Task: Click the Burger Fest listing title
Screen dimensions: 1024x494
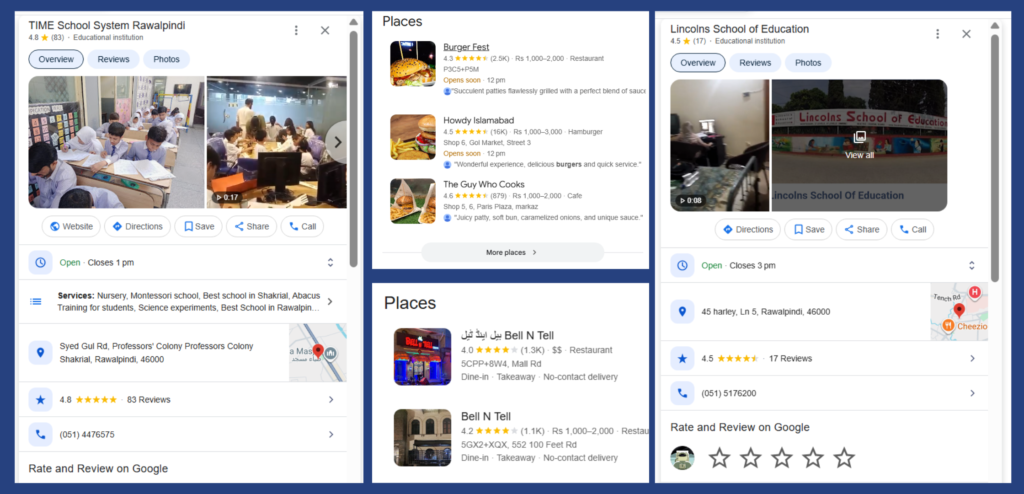Action: click(x=466, y=47)
